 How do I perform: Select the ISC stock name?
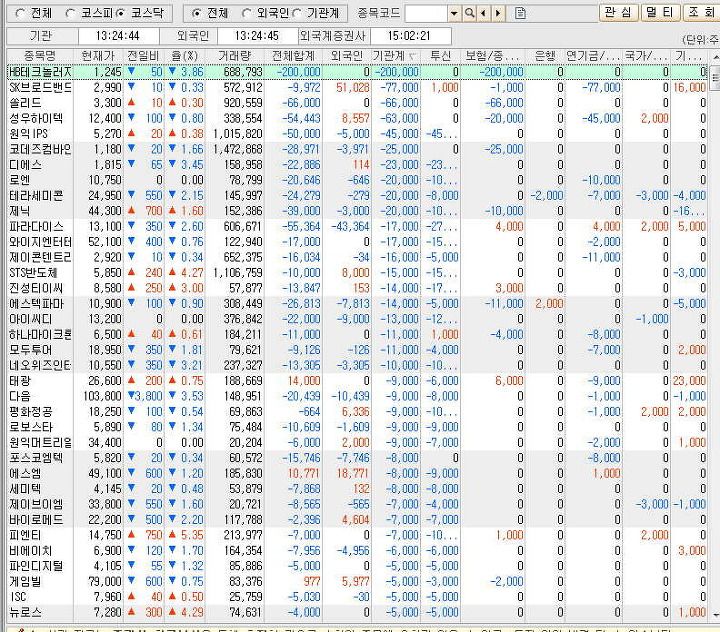(18, 597)
